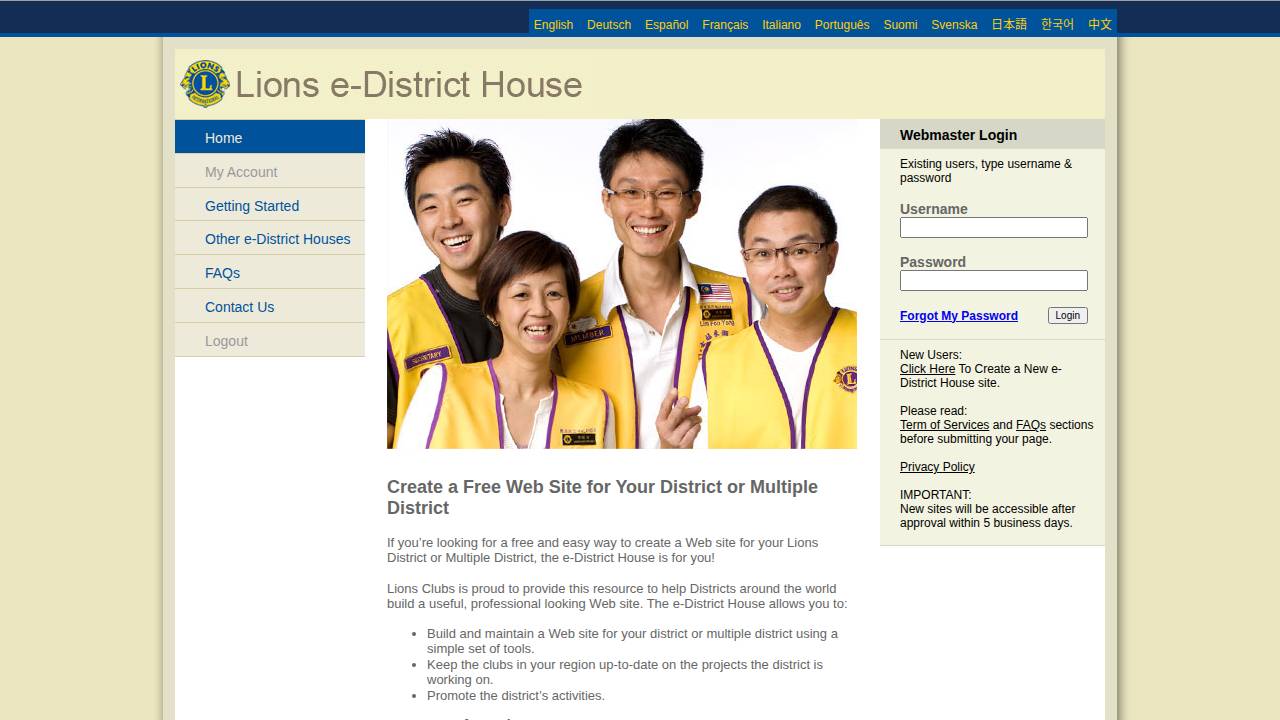Select the 한국어 language link
Screen dimensions: 1280x720
click(x=1056, y=24)
